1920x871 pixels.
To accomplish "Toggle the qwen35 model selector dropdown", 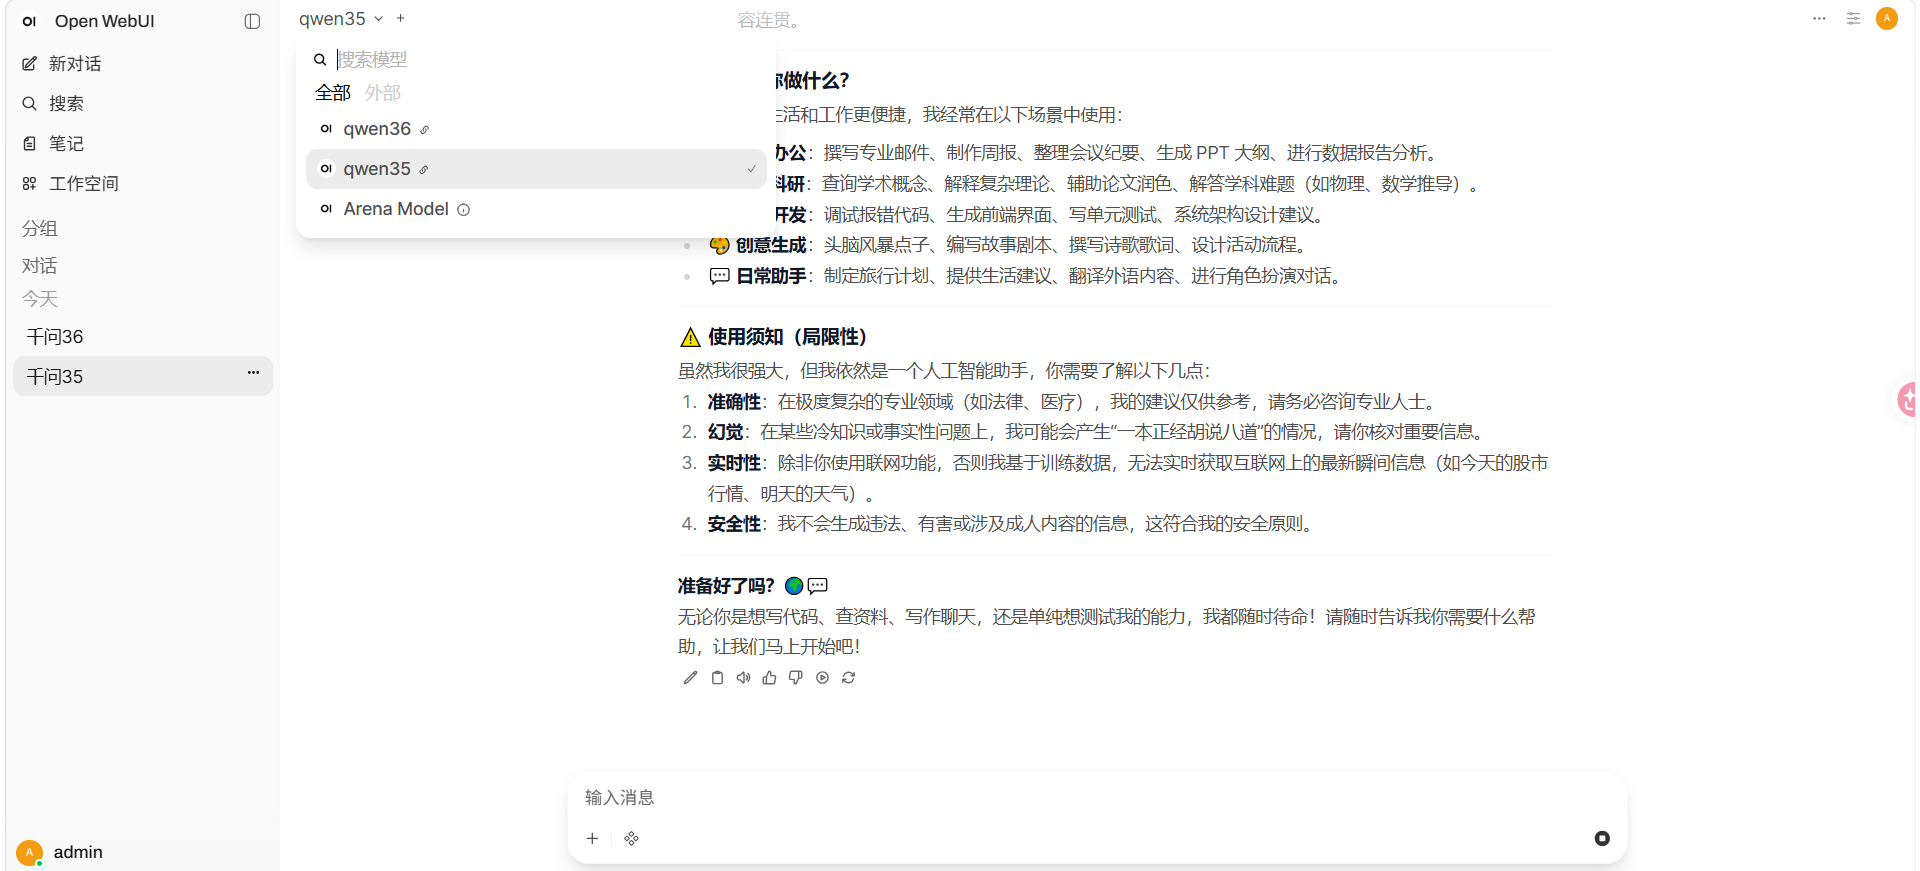I will point(341,19).
